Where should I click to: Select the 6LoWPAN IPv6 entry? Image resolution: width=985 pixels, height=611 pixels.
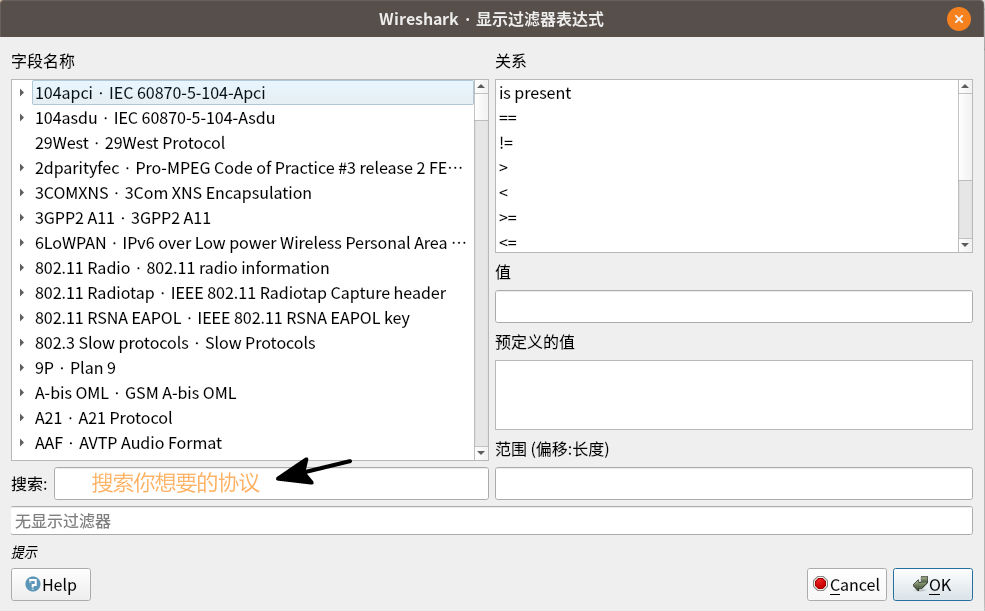click(x=253, y=243)
